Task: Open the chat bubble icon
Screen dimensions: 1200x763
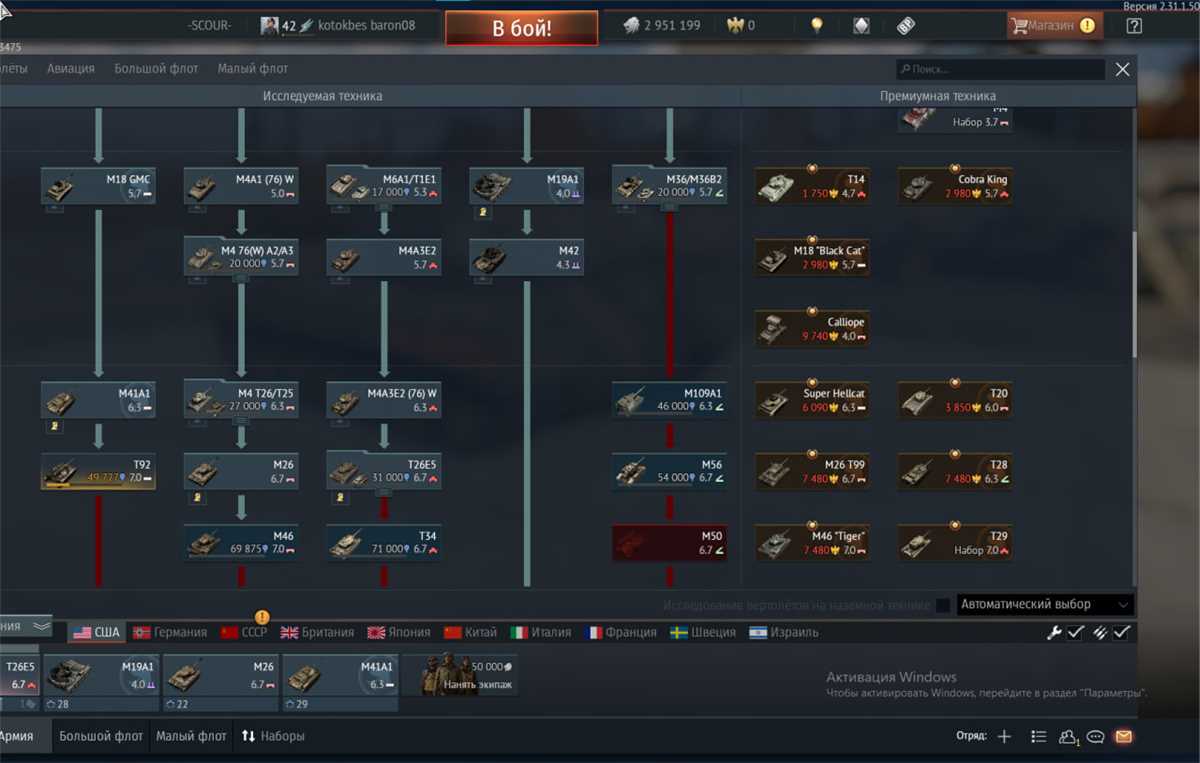Action: click(x=1095, y=737)
